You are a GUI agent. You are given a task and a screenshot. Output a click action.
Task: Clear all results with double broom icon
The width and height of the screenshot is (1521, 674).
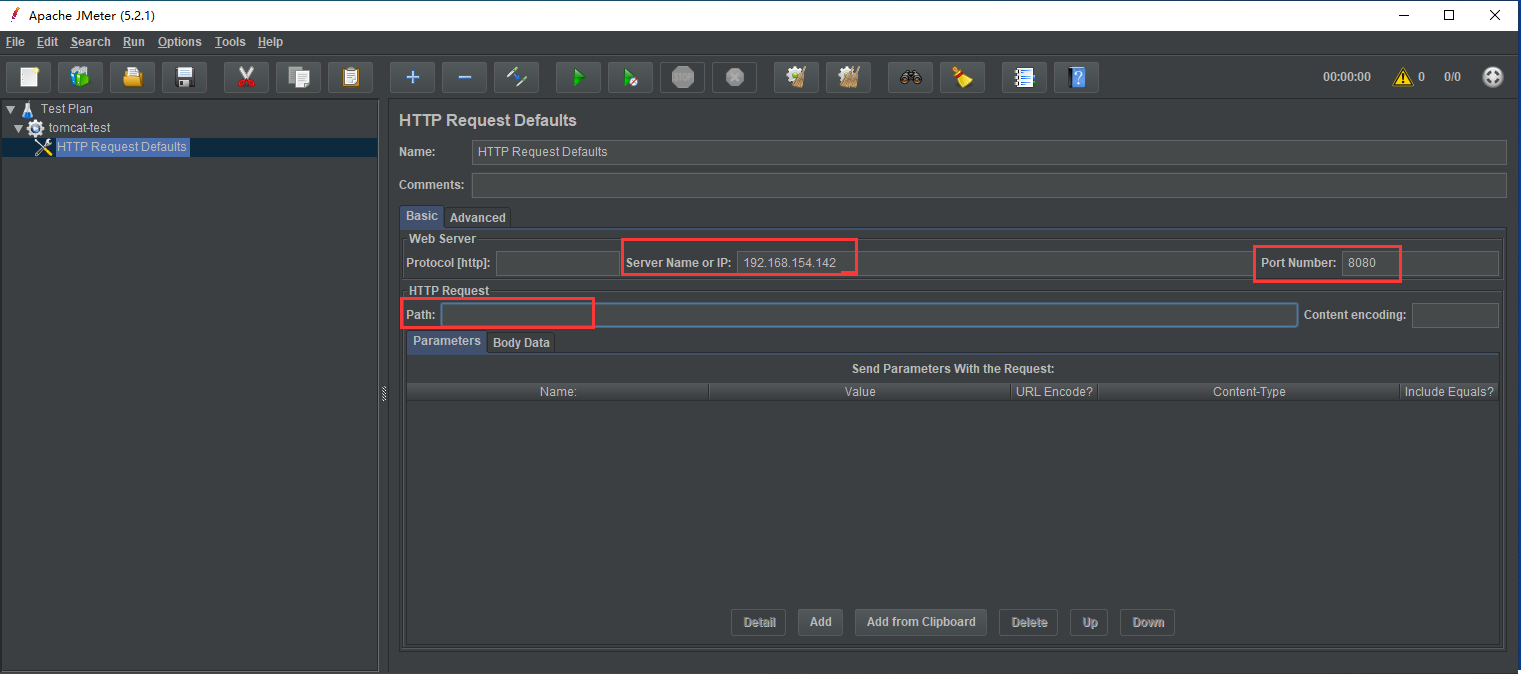(x=849, y=77)
